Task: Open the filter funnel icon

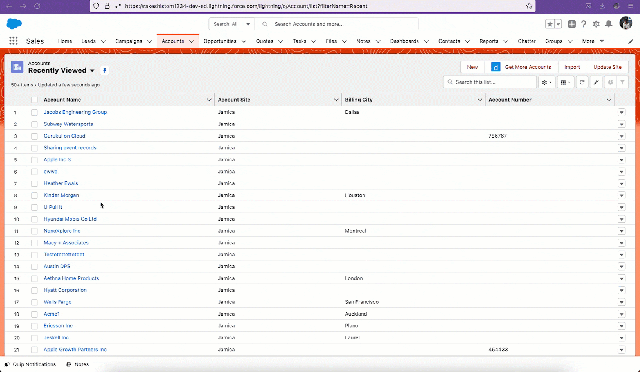Action: (x=622, y=82)
